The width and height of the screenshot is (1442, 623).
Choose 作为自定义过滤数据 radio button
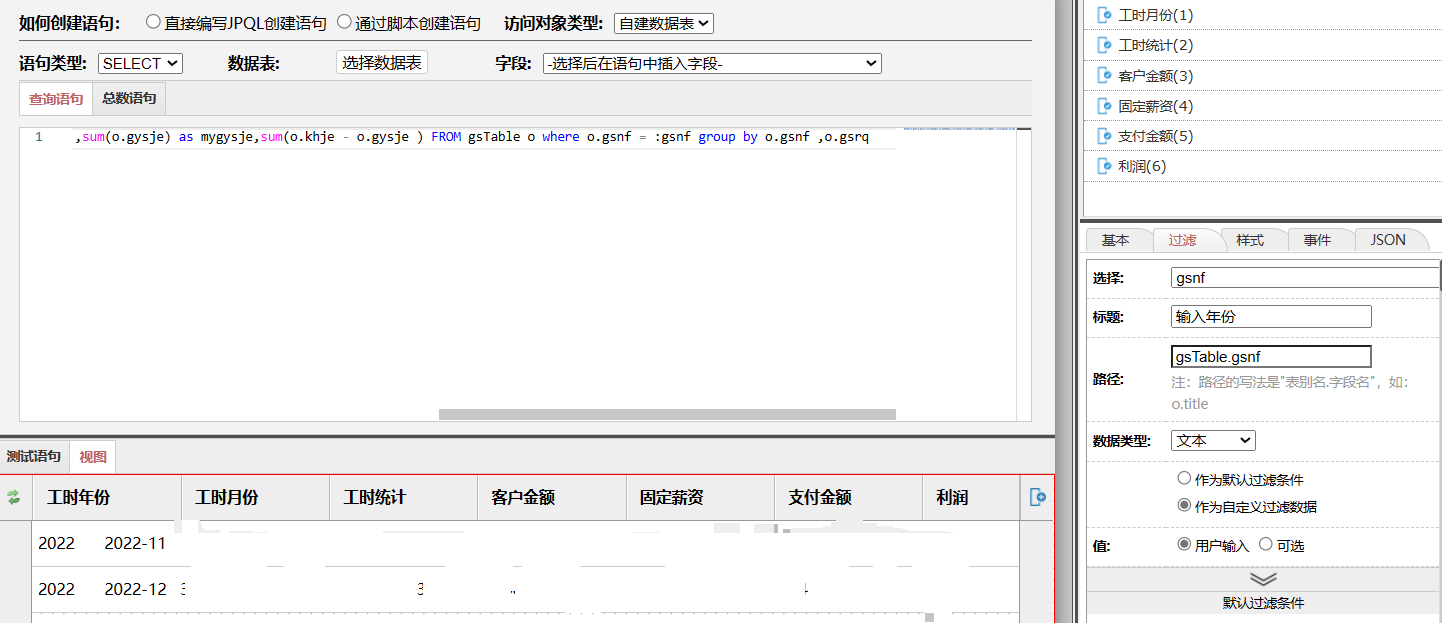[x=1184, y=506]
